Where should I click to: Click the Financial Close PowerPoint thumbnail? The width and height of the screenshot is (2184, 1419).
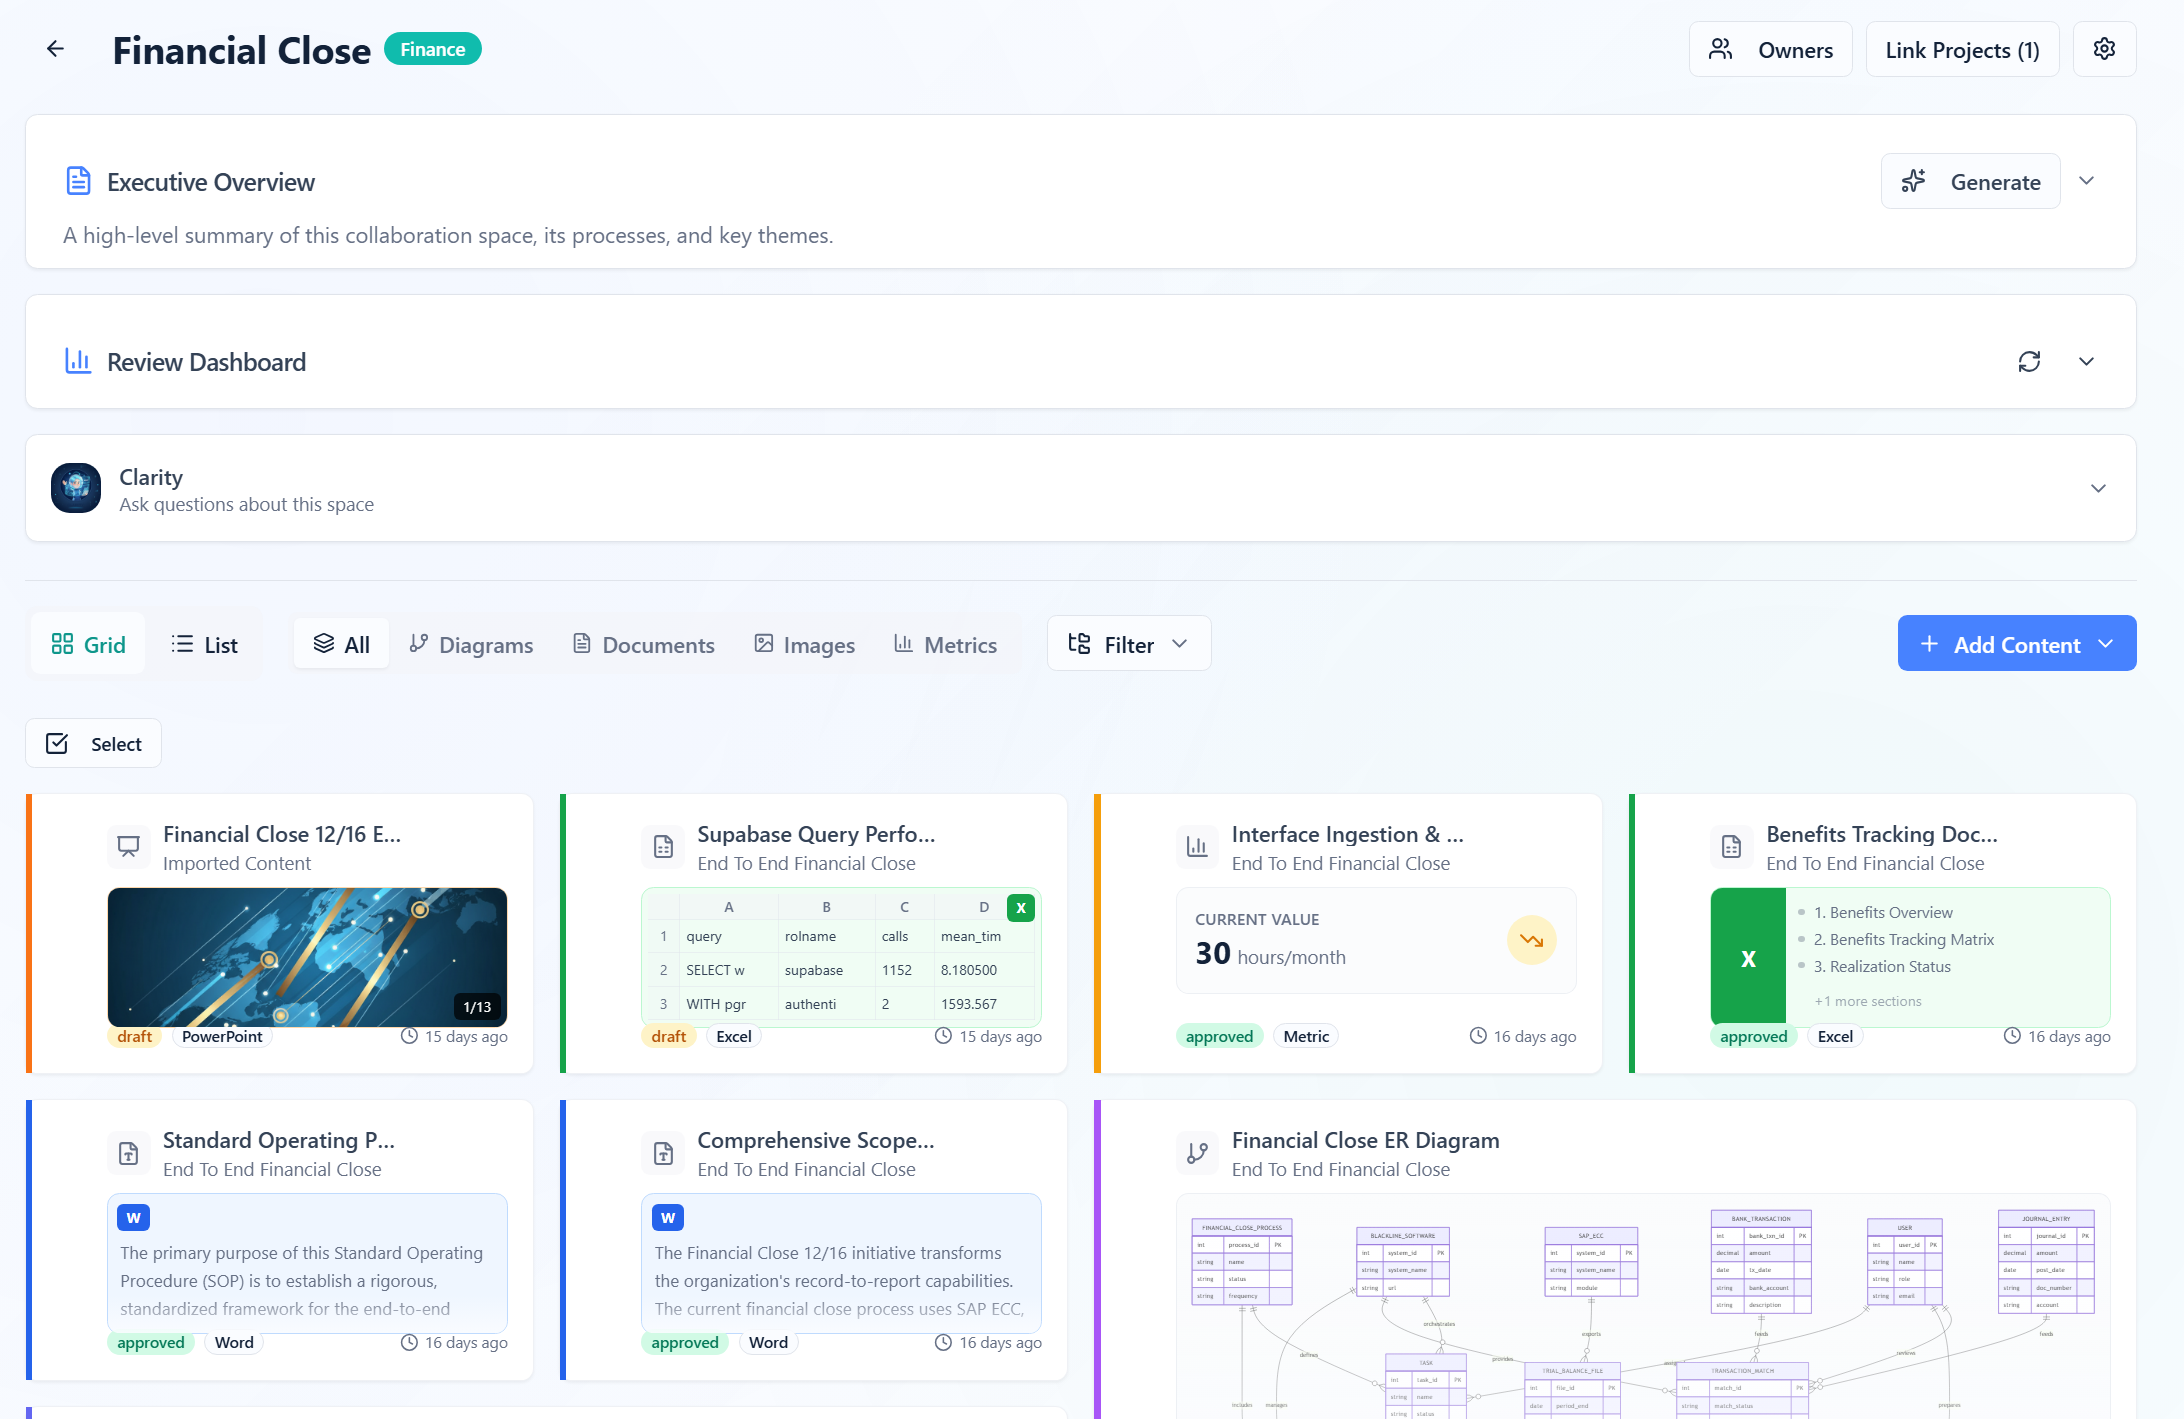click(306, 956)
